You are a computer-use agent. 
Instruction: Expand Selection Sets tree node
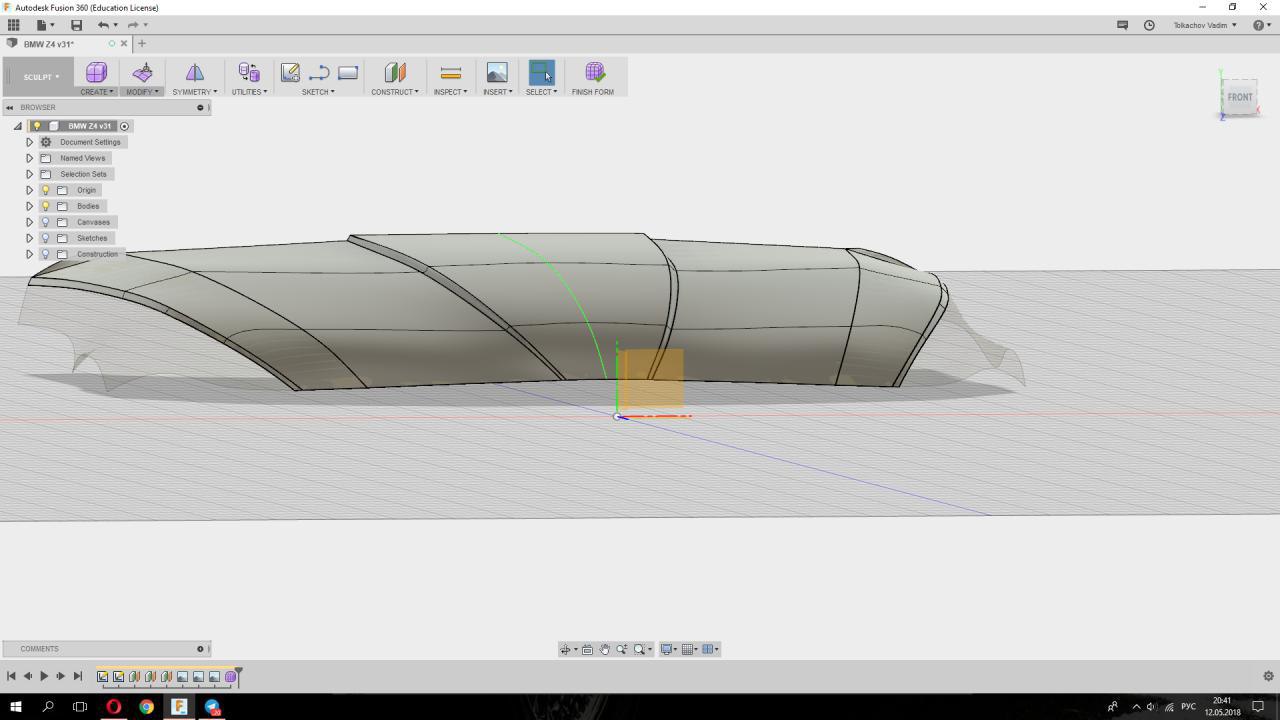(29, 174)
